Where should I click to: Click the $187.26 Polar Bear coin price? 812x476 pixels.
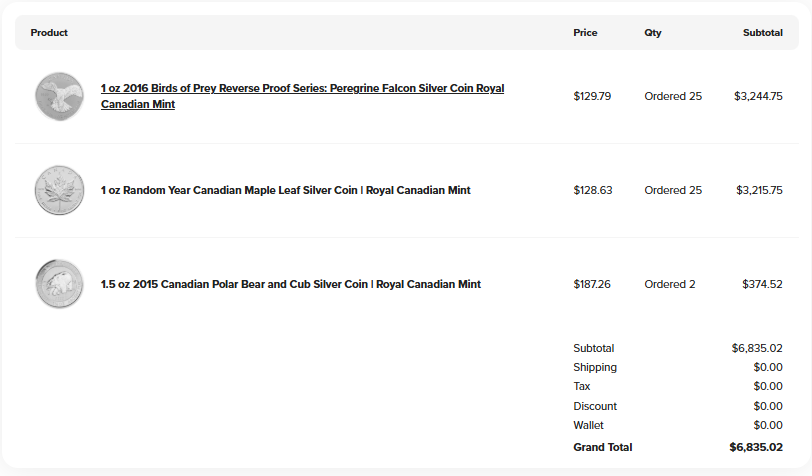point(592,284)
